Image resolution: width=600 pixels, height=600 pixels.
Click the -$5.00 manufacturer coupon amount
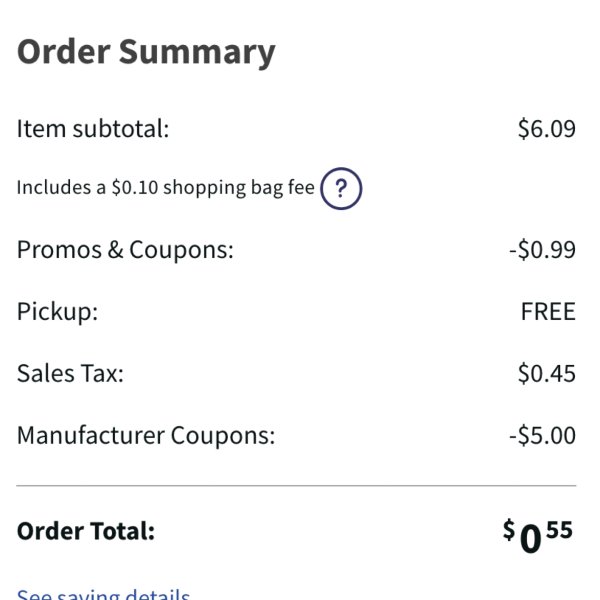pos(542,435)
